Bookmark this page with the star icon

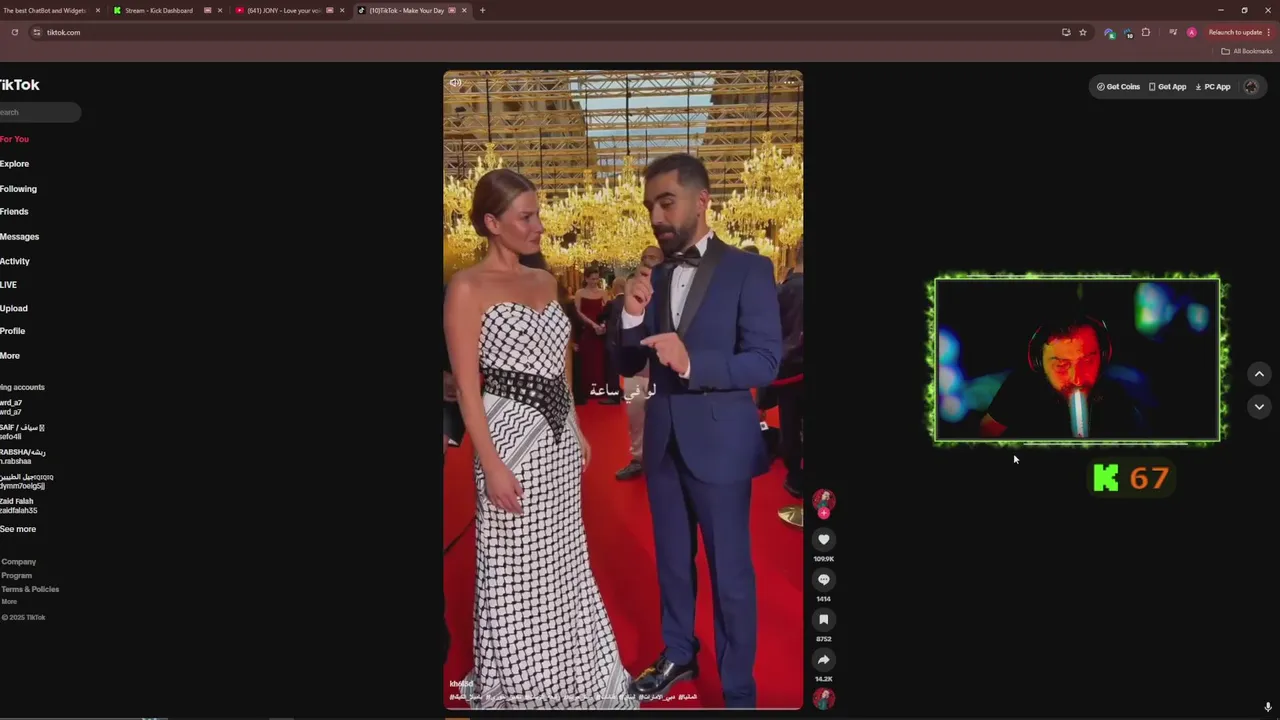pyautogui.click(x=1083, y=32)
